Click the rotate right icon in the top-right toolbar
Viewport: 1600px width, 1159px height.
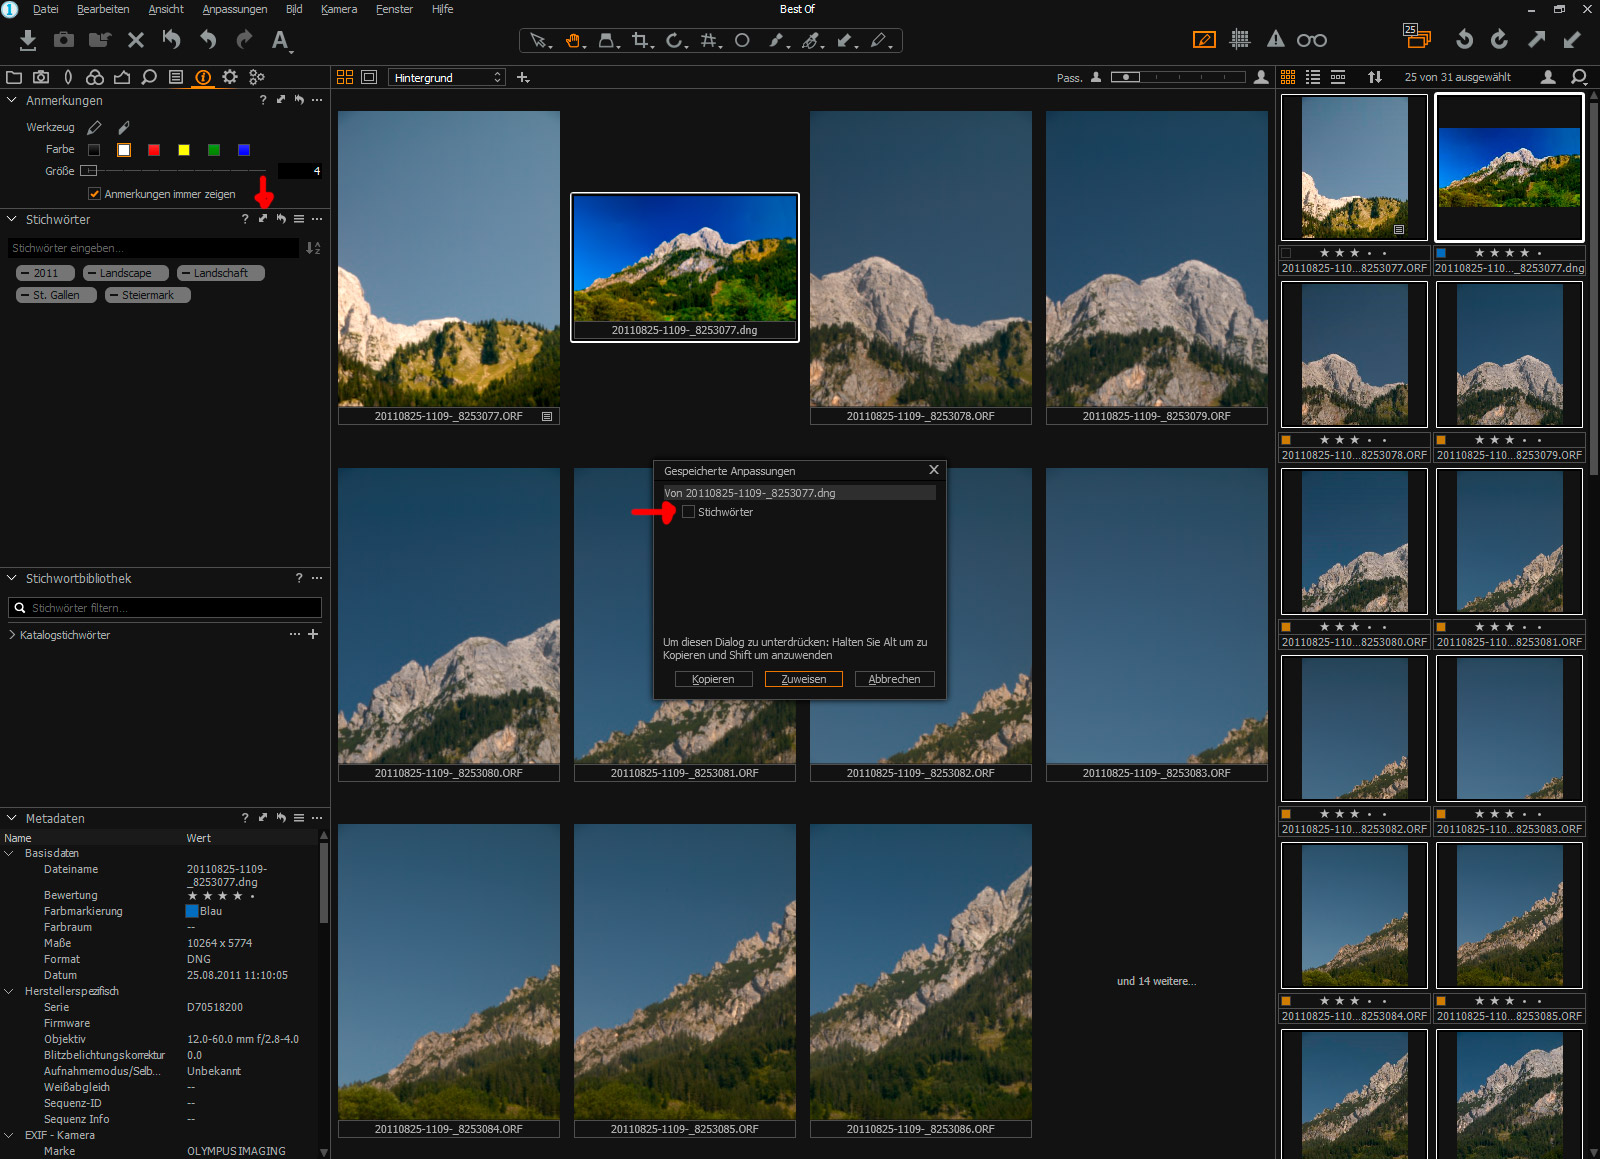tap(1500, 40)
